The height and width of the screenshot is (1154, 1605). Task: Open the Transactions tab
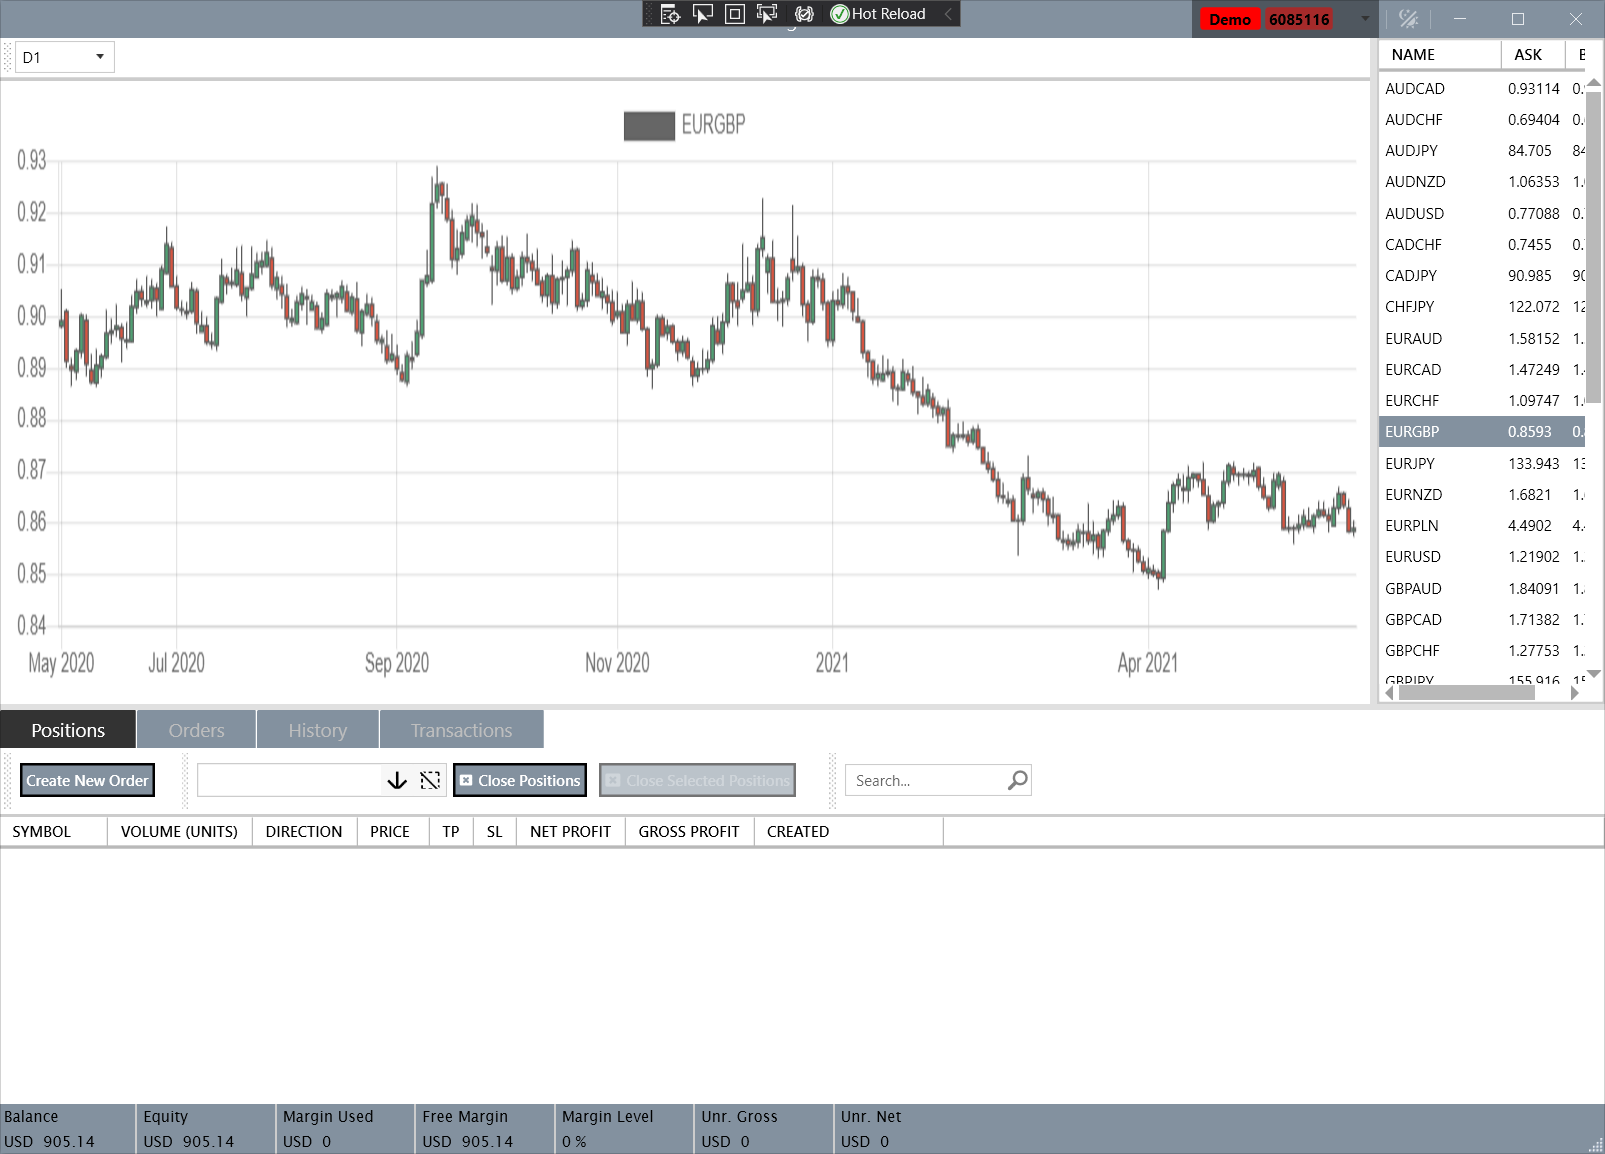[x=461, y=730]
